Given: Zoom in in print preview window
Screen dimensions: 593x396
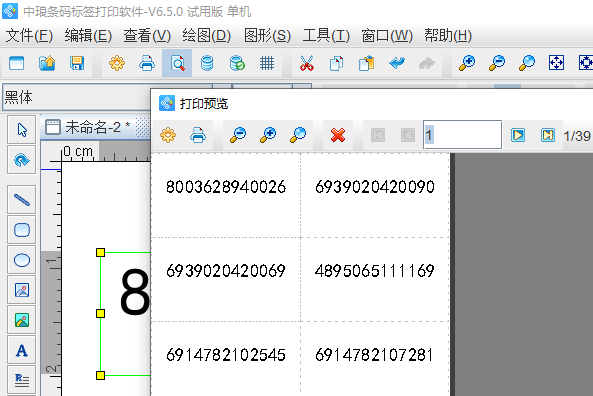Looking at the screenshot, I should 268,135.
